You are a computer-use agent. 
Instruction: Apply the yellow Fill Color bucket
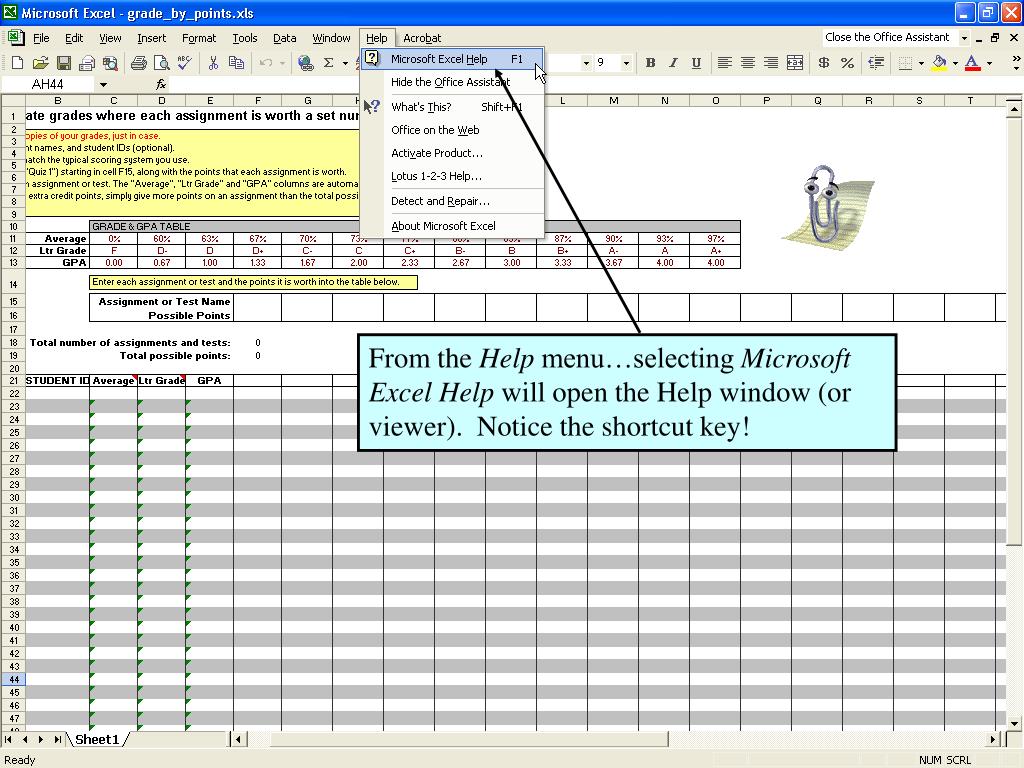pyautogui.click(x=939, y=63)
